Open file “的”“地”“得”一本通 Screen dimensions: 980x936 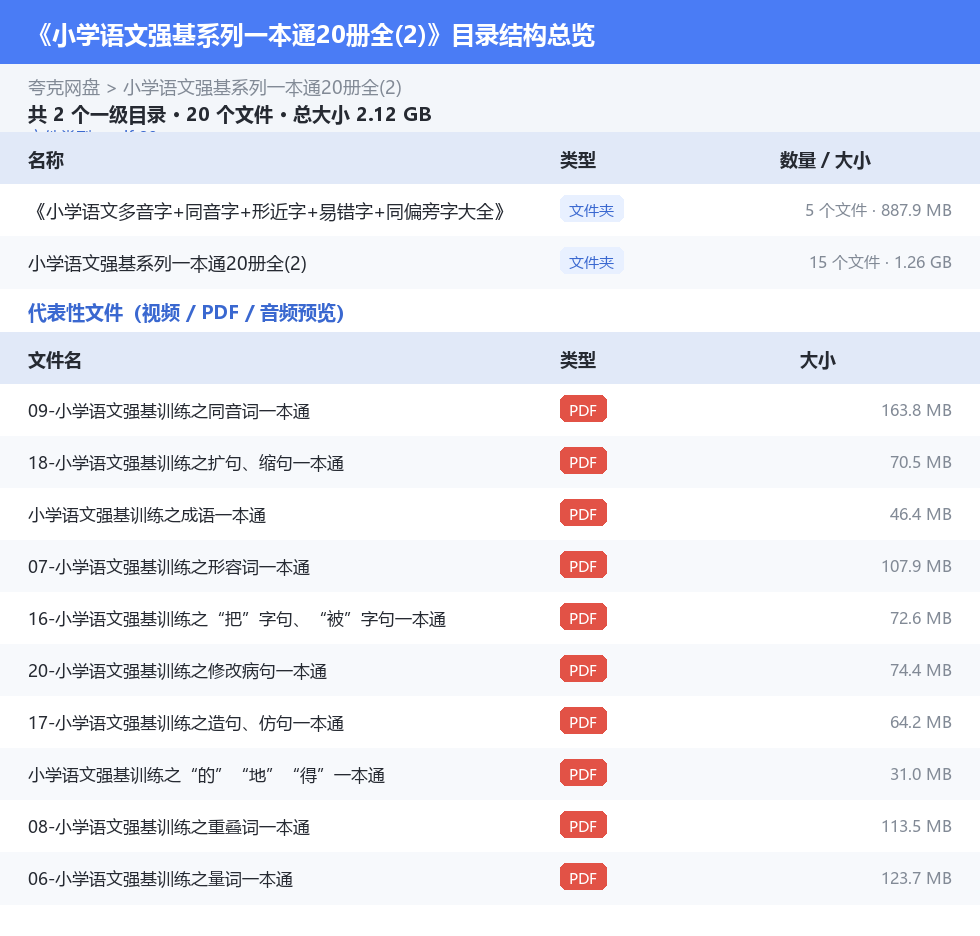click(x=490, y=774)
